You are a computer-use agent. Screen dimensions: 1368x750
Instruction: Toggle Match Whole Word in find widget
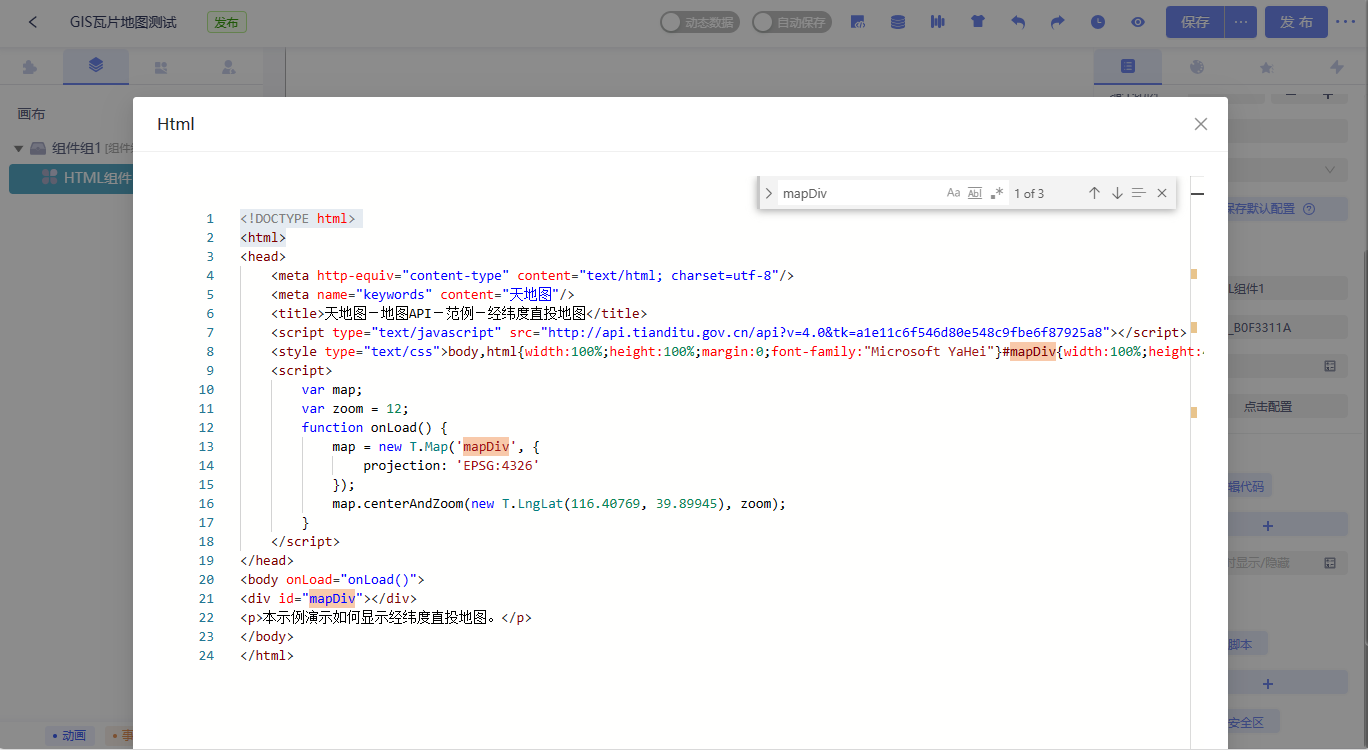(975, 193)
